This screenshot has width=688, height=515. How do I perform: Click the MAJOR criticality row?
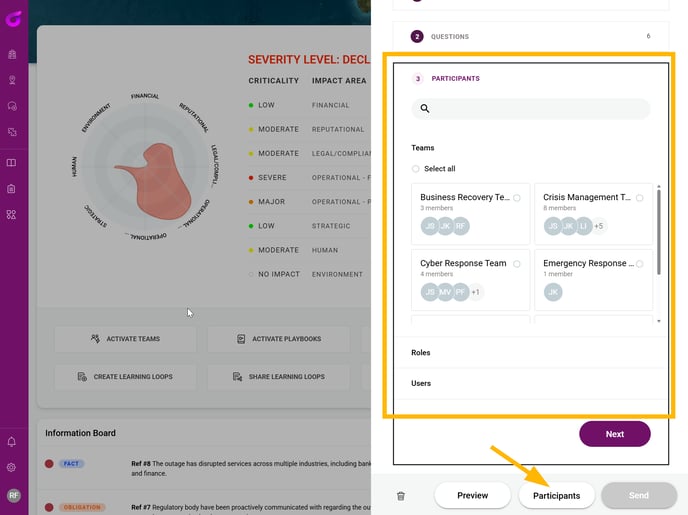pos(309,202)
